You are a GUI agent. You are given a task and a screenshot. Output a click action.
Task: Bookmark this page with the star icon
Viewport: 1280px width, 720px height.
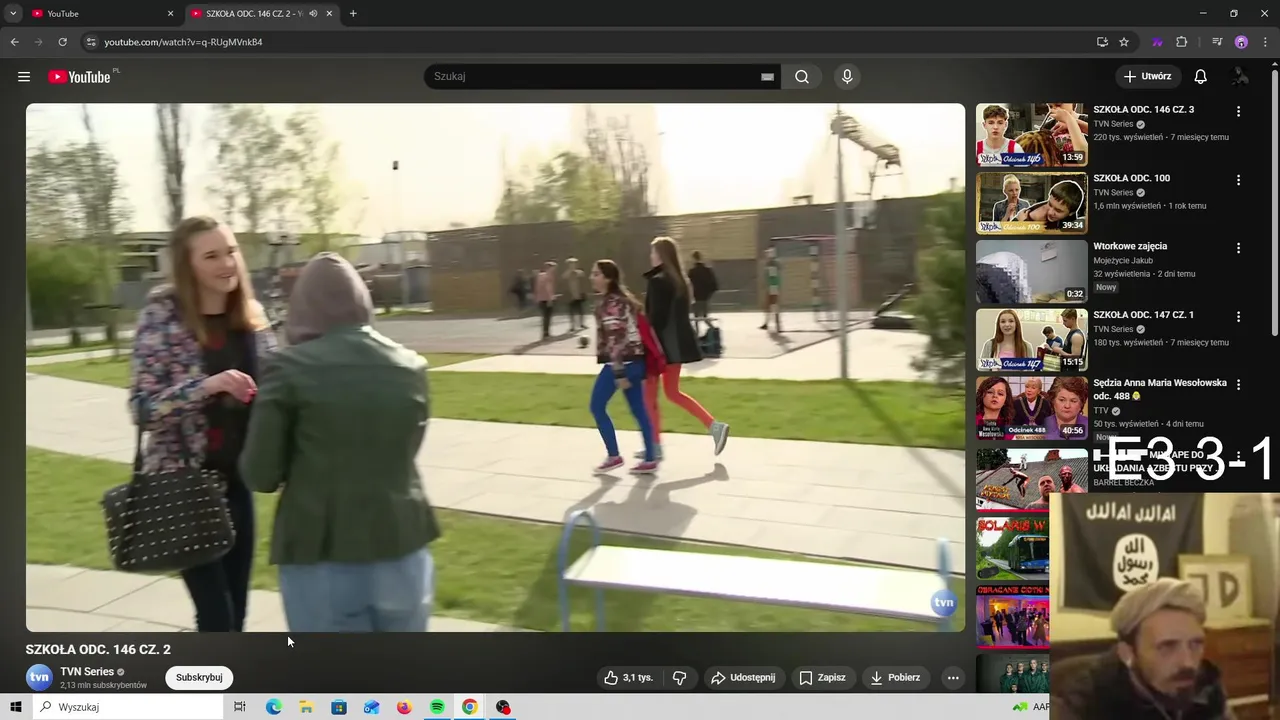[x=1124, y=42]
